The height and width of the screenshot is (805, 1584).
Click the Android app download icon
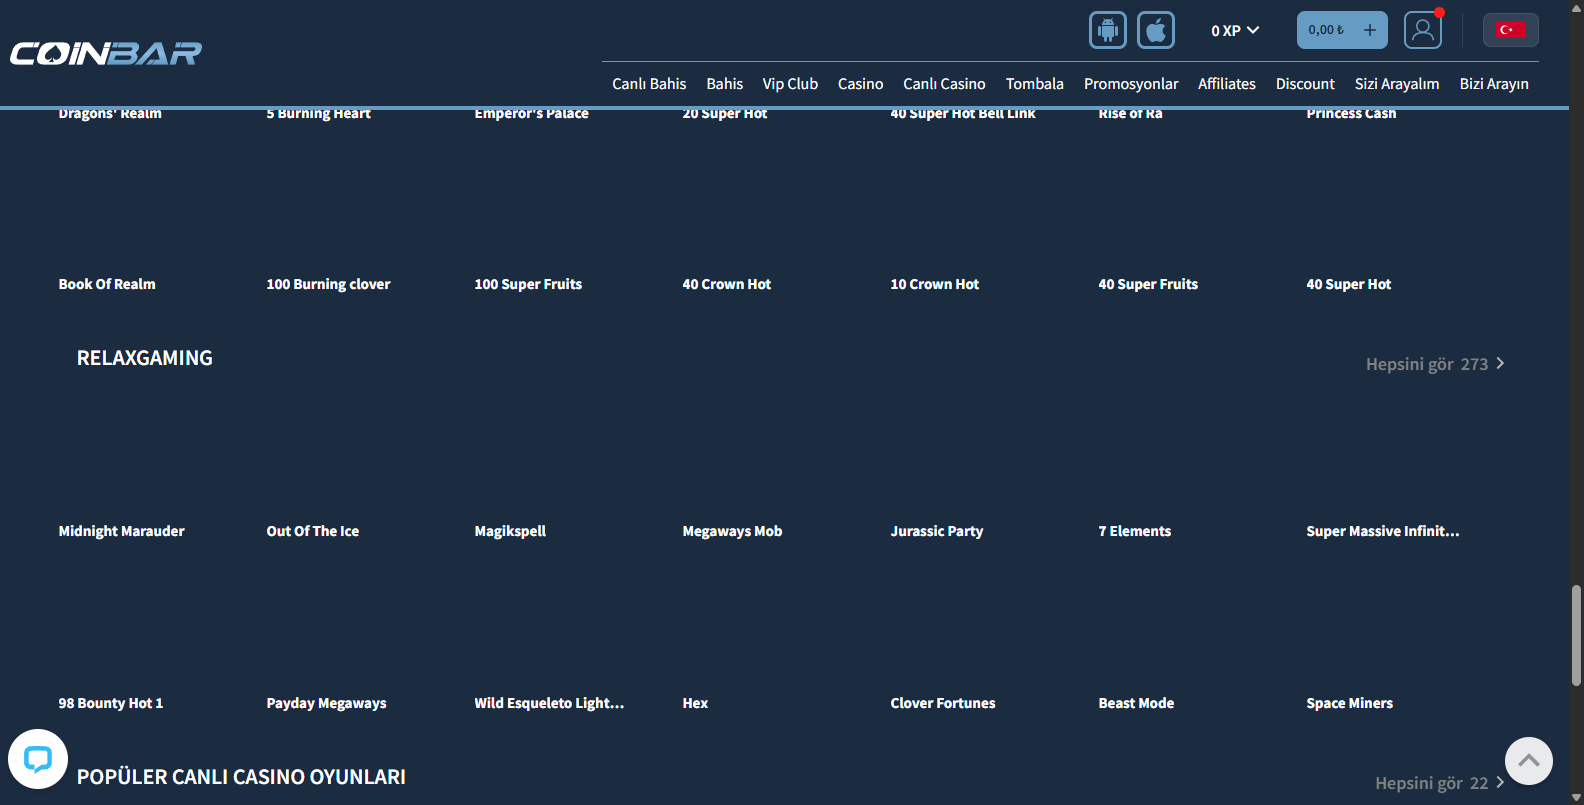click(x=1107, y=30)
